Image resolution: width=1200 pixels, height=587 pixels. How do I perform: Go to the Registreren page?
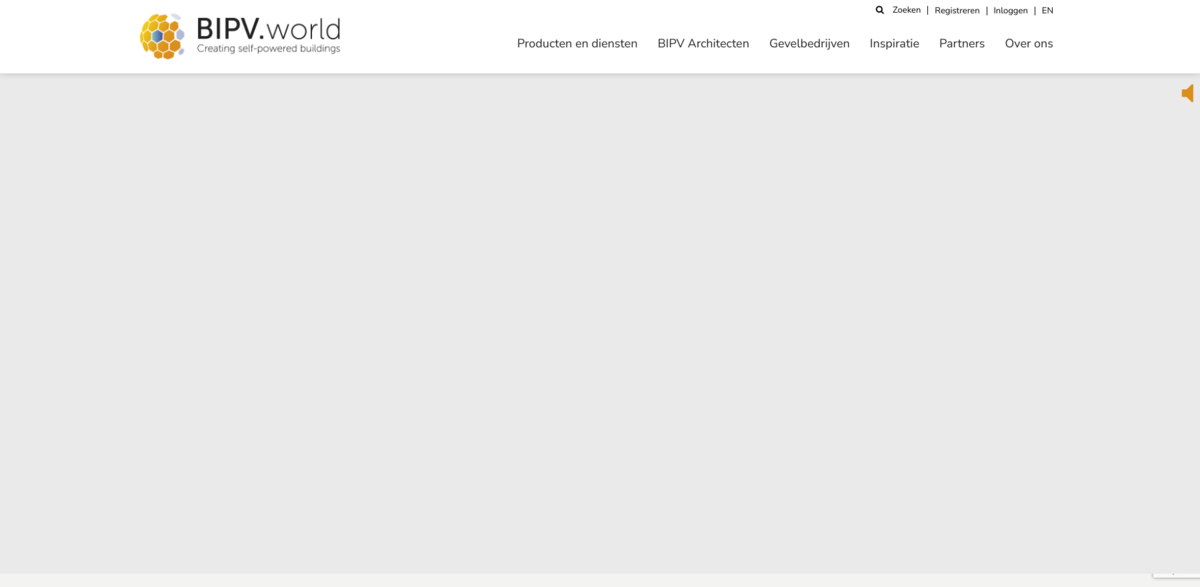pyautogui.click(x=957, y=11)
